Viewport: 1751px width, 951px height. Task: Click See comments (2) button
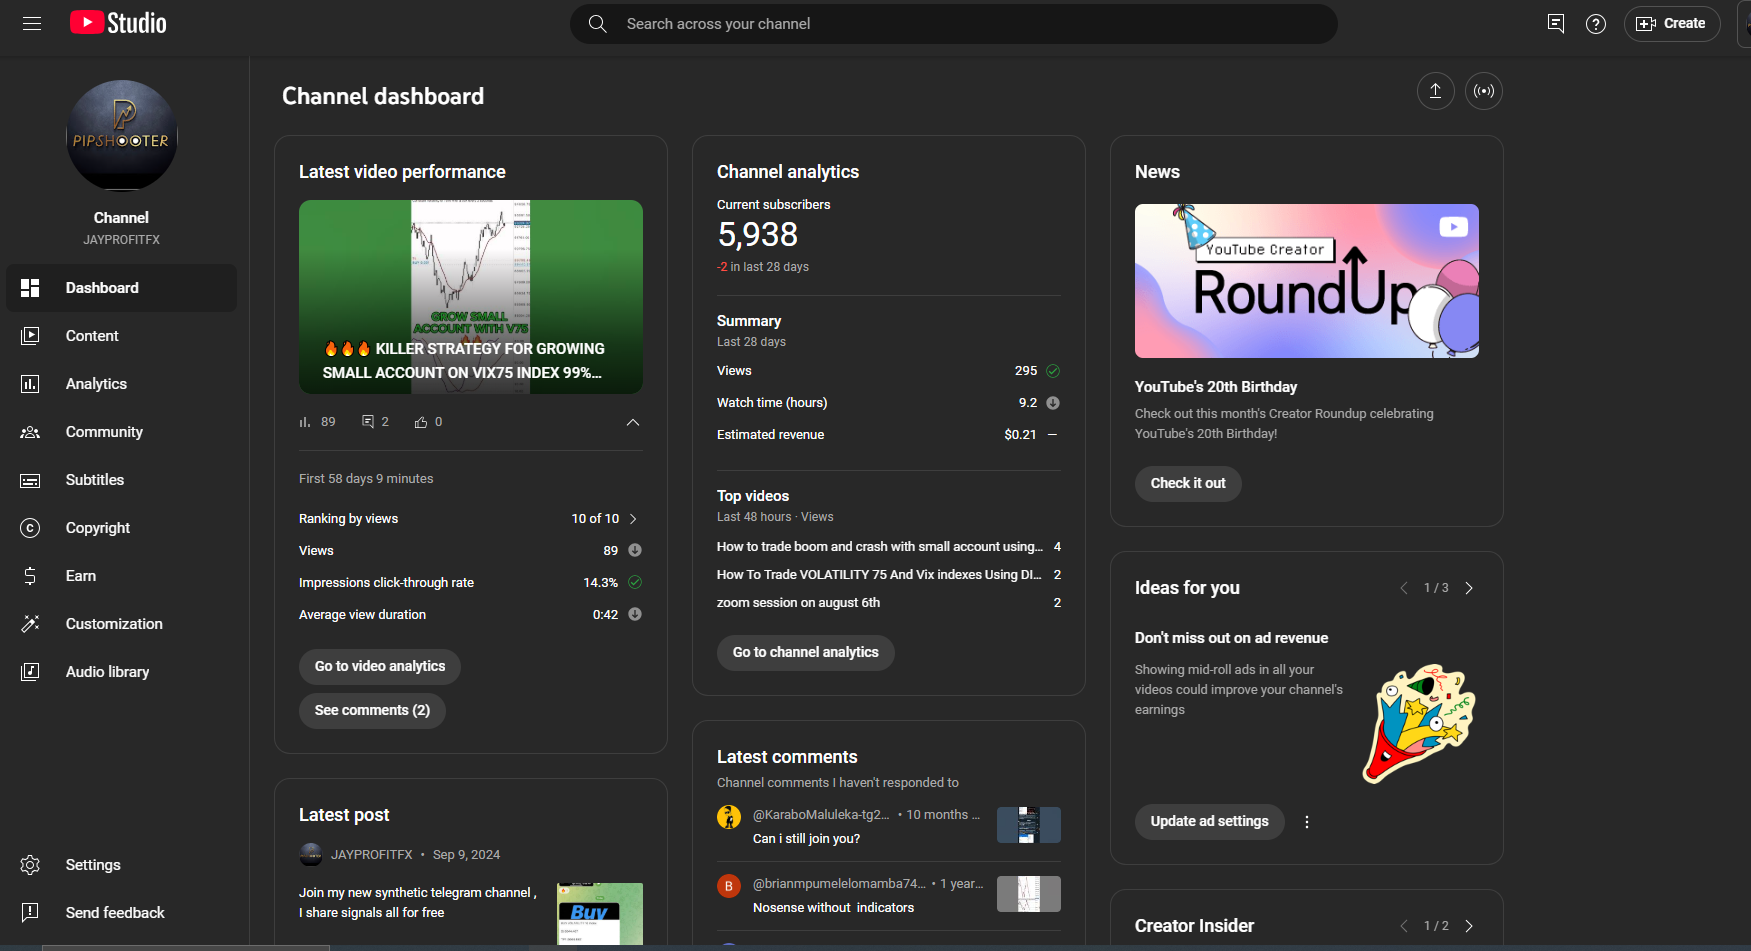[372, 711]
